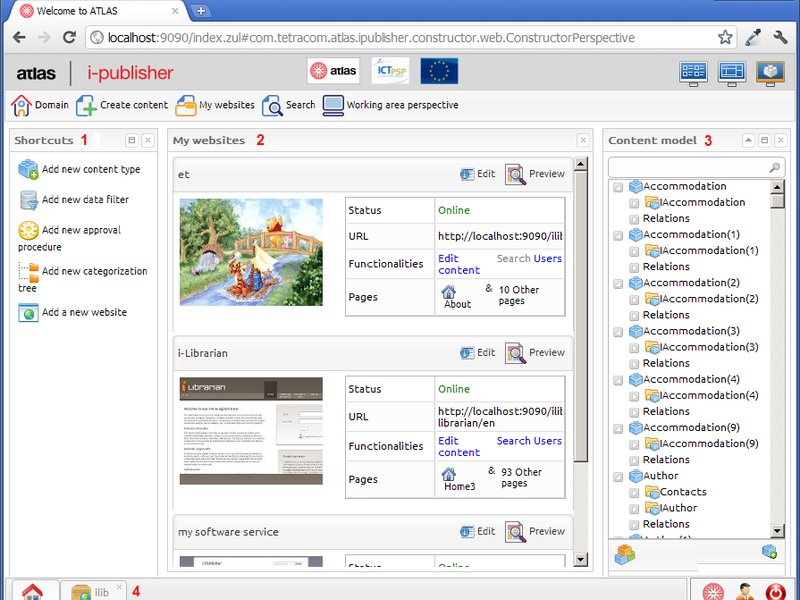Open the Search tool in the main toolbar
The image size is (800, 600).
tap(289, 105)
